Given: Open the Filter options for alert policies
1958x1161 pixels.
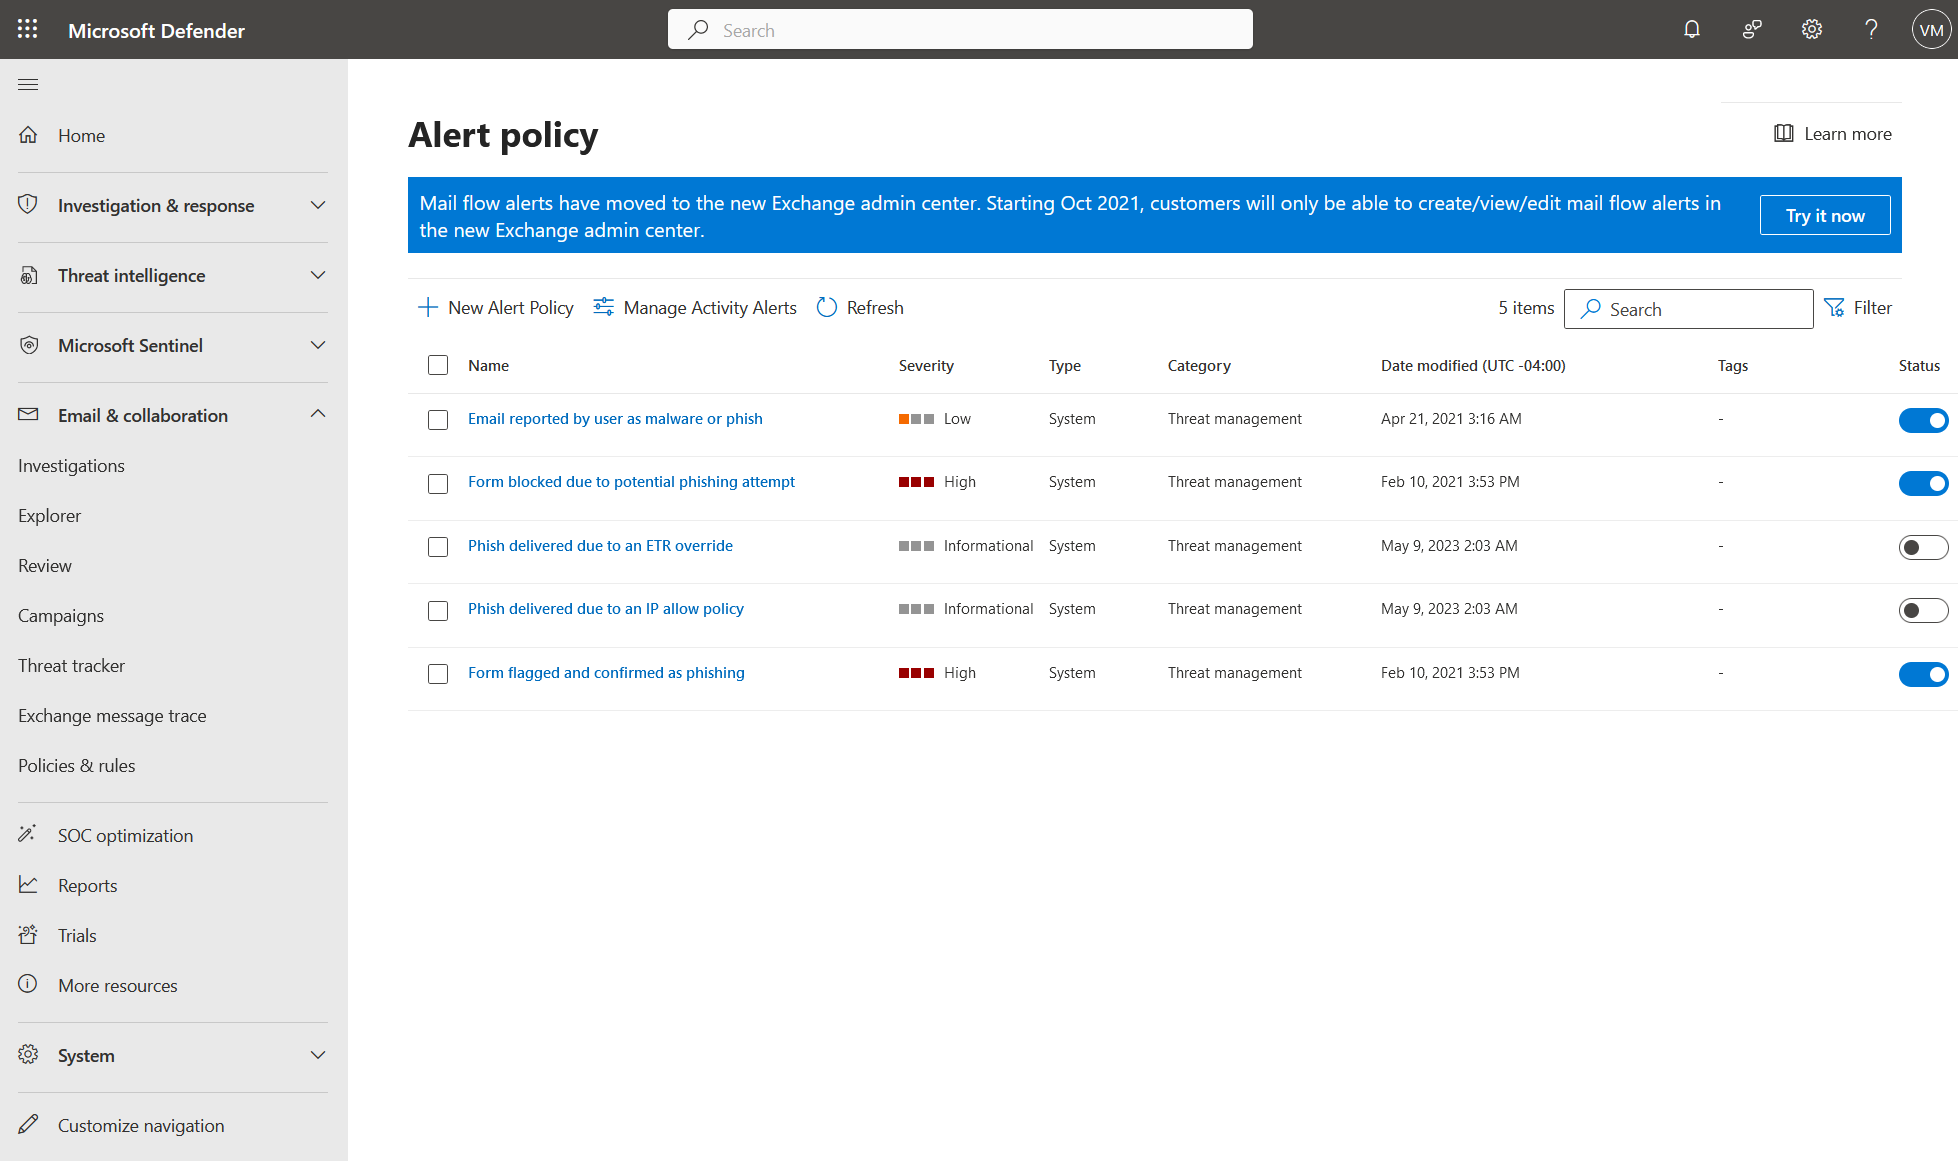Looking at the screenshot, I should pyautogui.click(x=1858, y=307).
